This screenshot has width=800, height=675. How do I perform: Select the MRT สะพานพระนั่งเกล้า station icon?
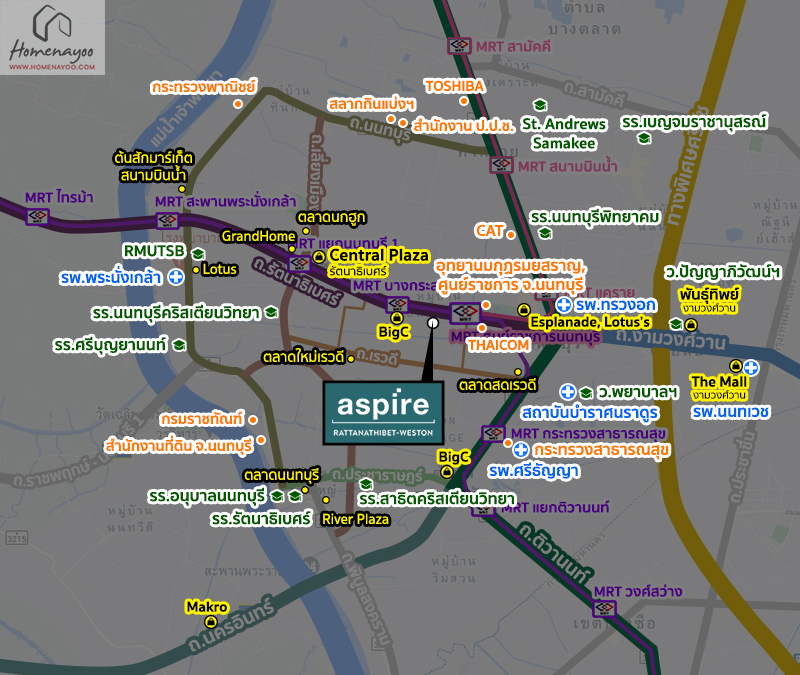[167, 221]
